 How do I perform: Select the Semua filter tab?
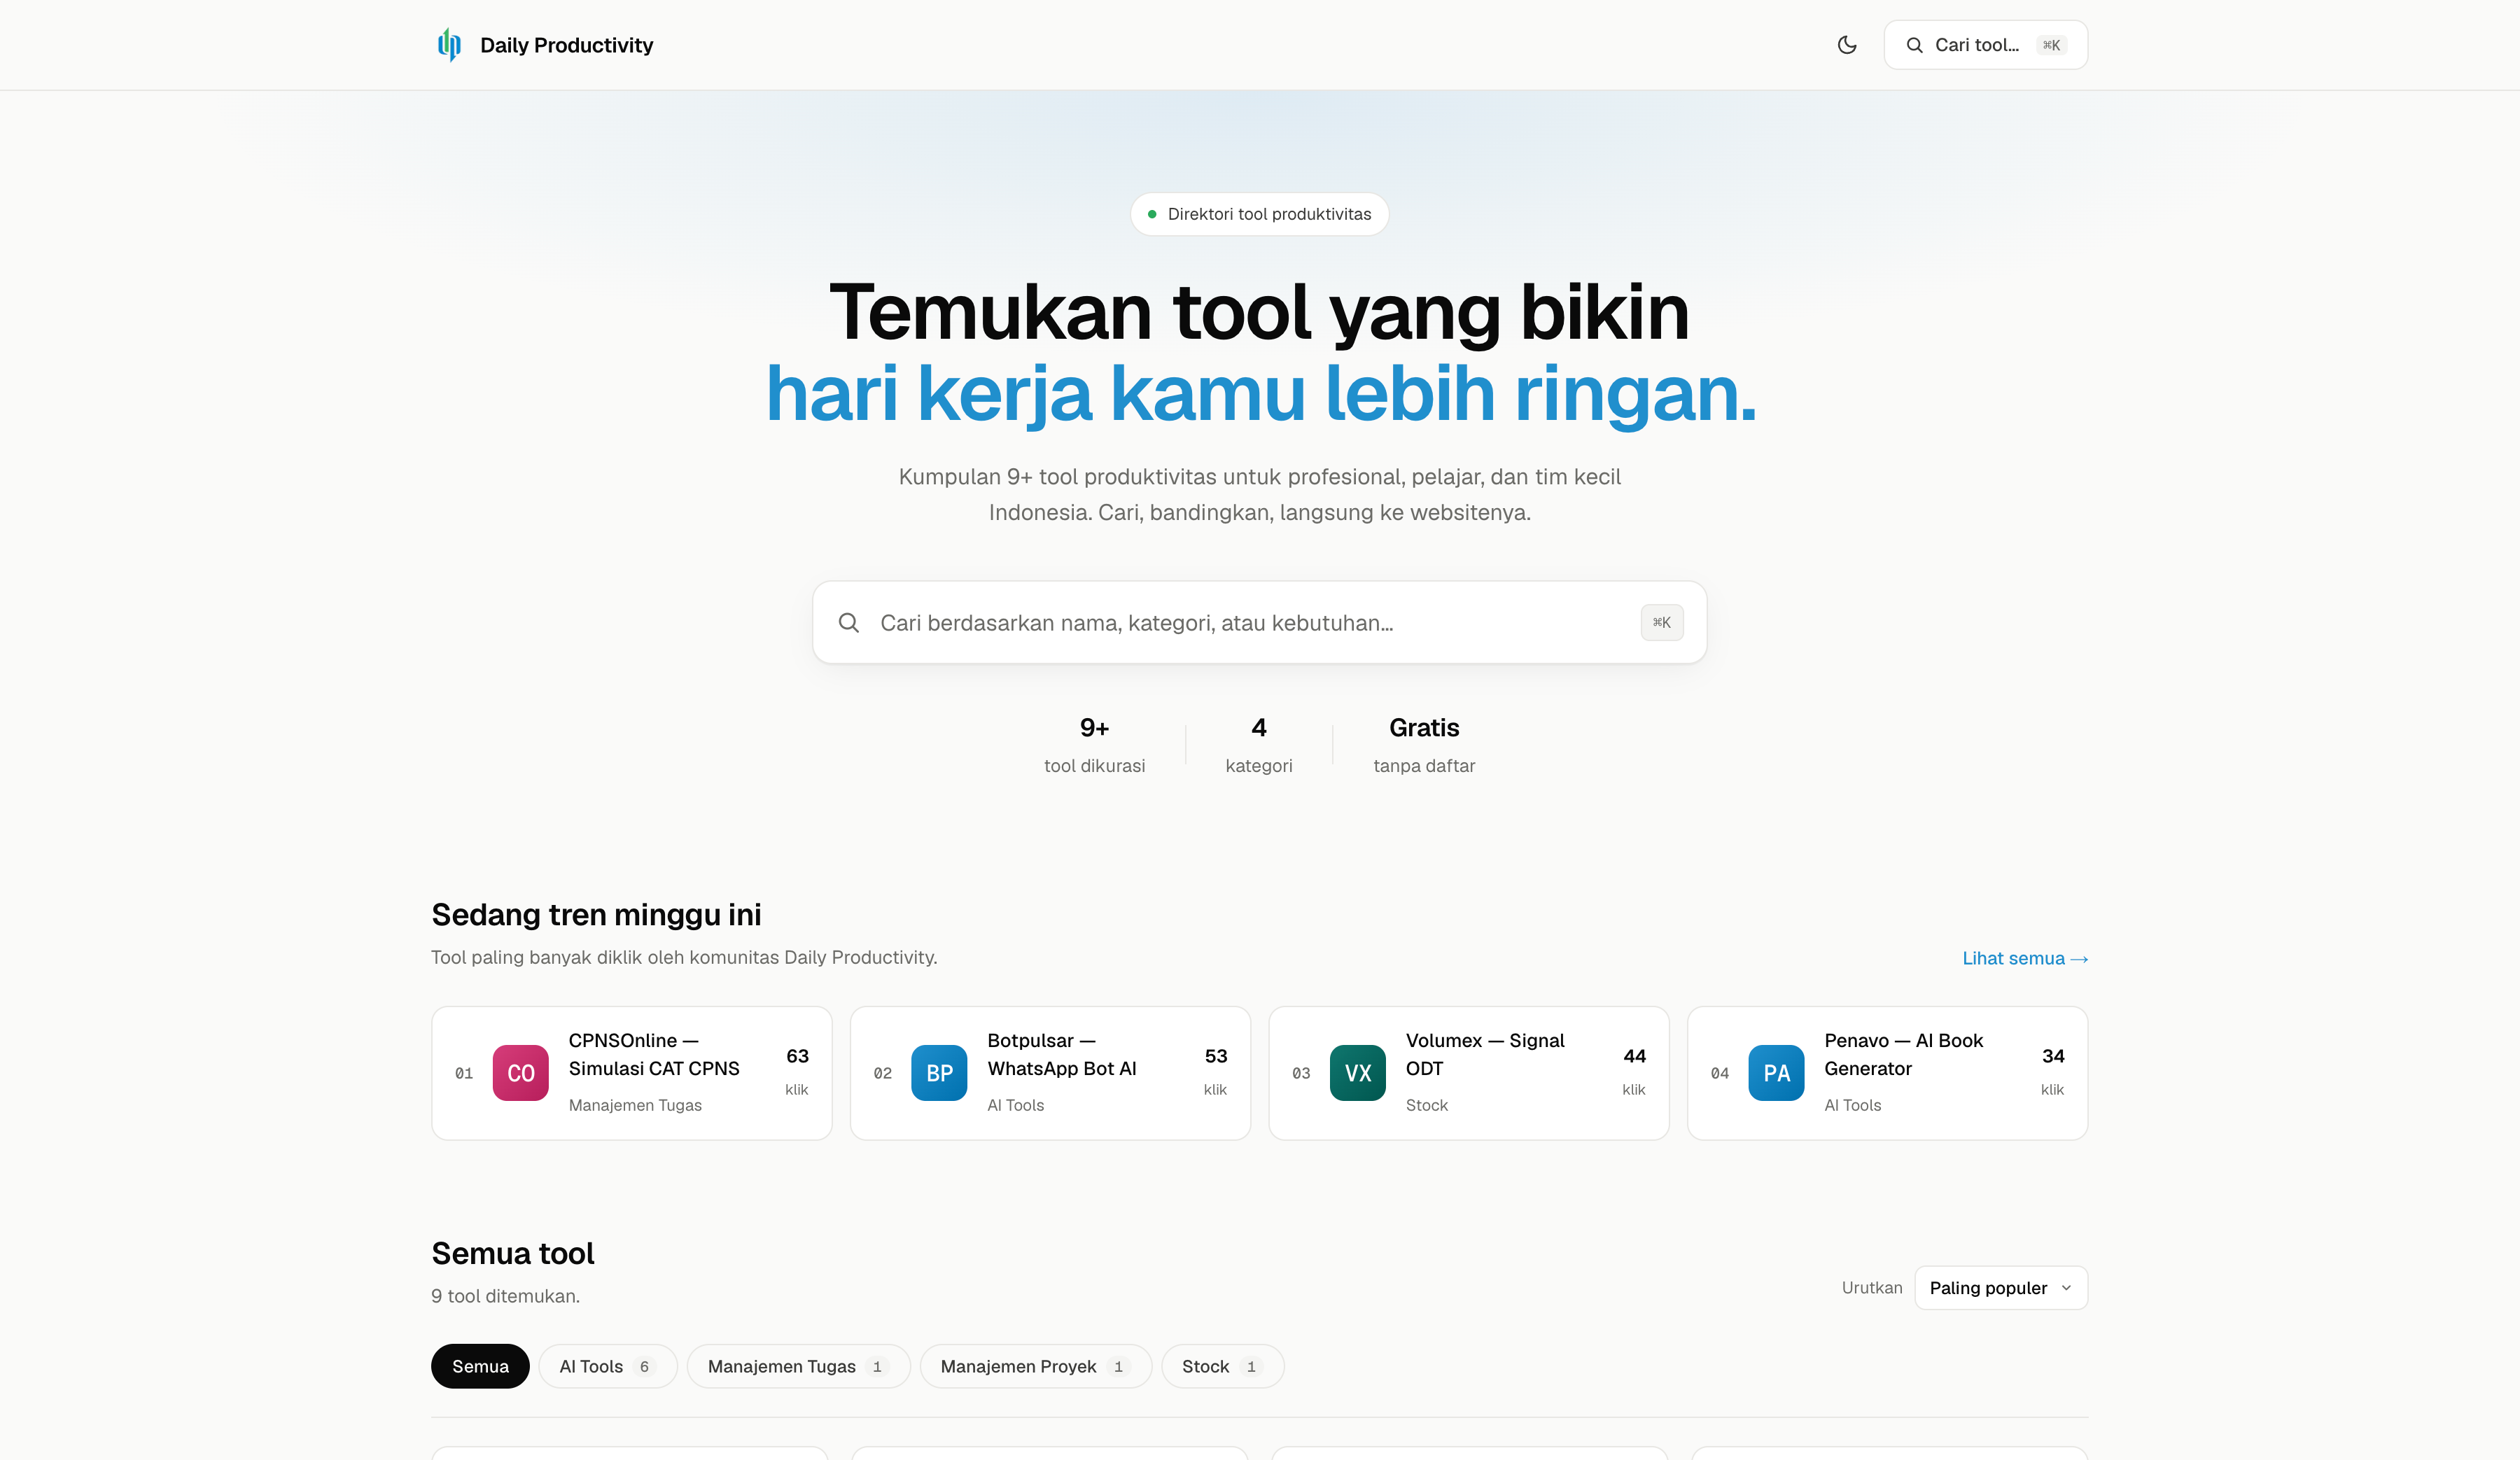[x=480, y=1366]
